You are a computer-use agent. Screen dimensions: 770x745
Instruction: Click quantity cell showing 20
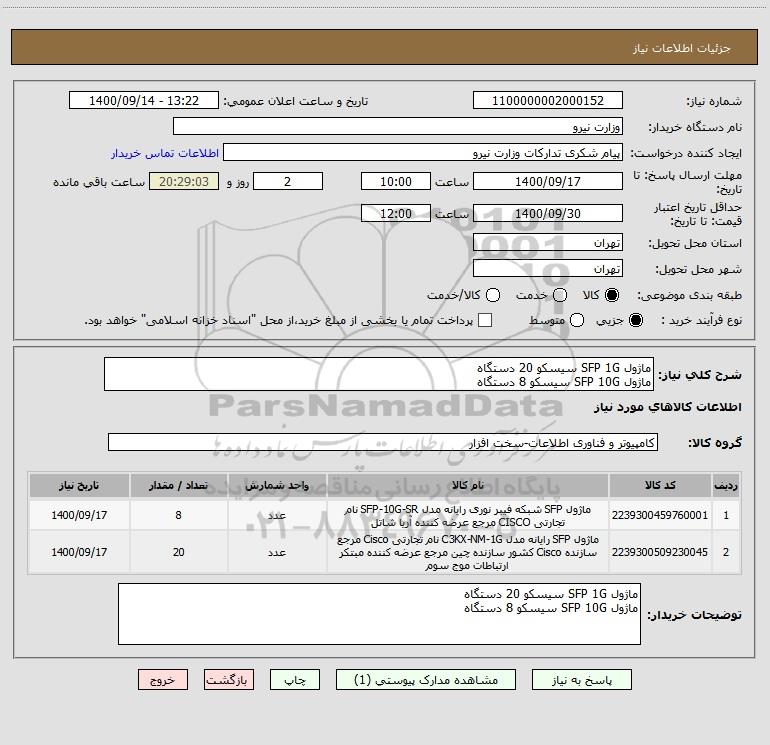point(178,552)
